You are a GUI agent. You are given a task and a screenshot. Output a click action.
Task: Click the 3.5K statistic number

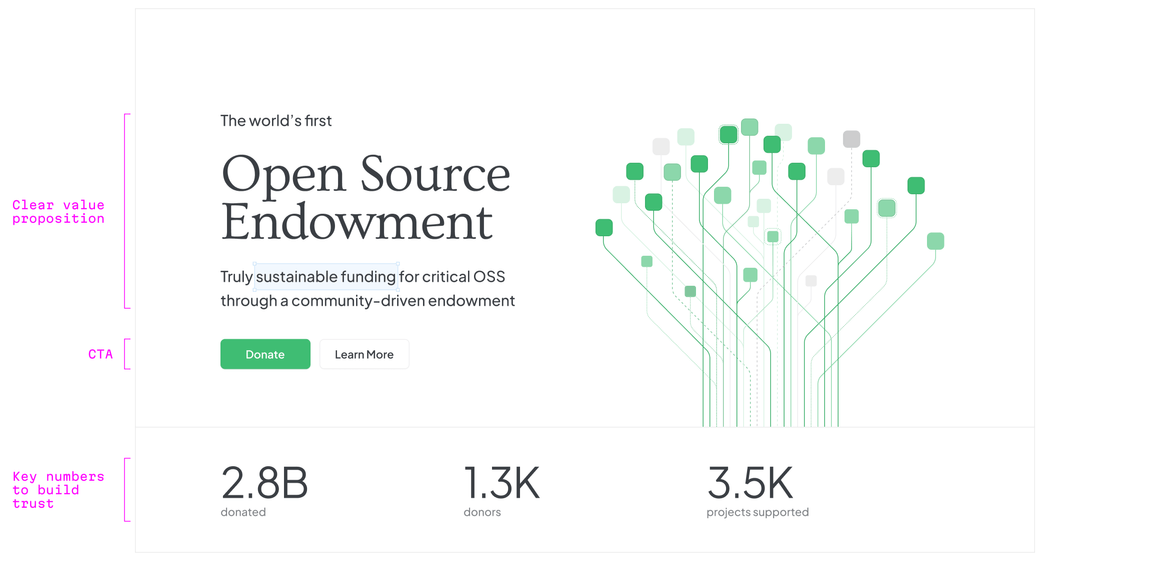point(749,483)
